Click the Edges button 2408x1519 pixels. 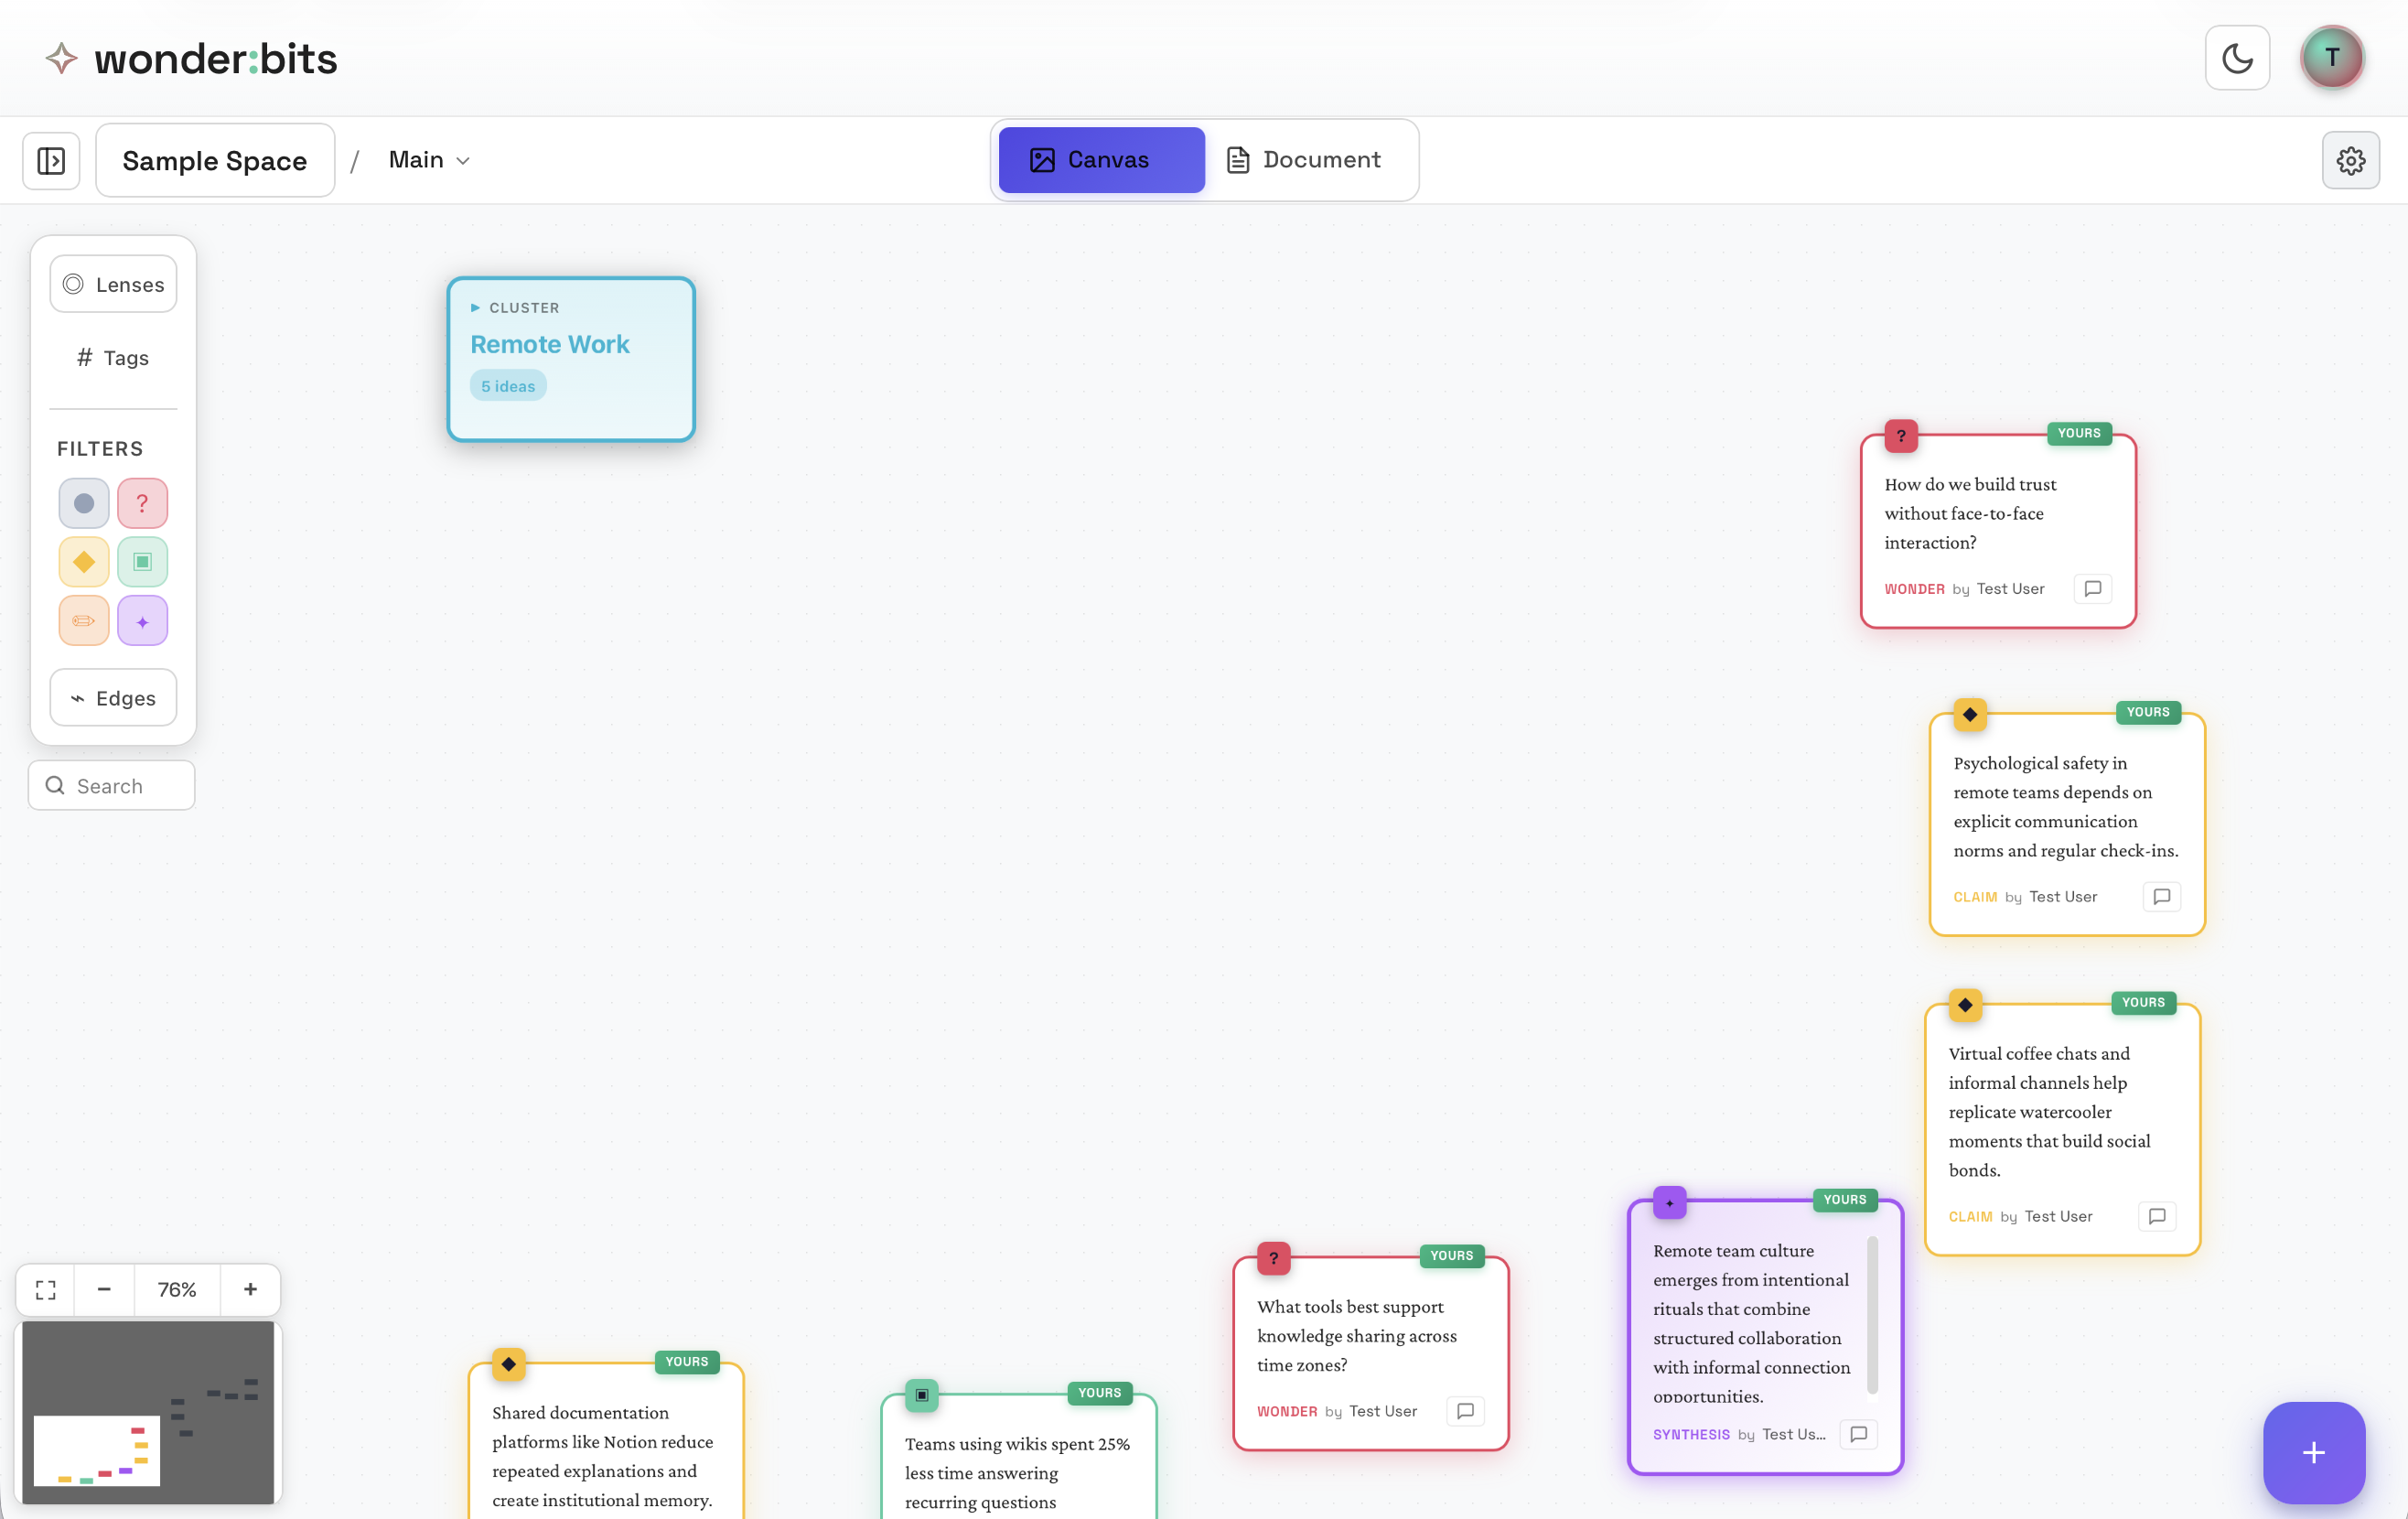tap(113, 698)
